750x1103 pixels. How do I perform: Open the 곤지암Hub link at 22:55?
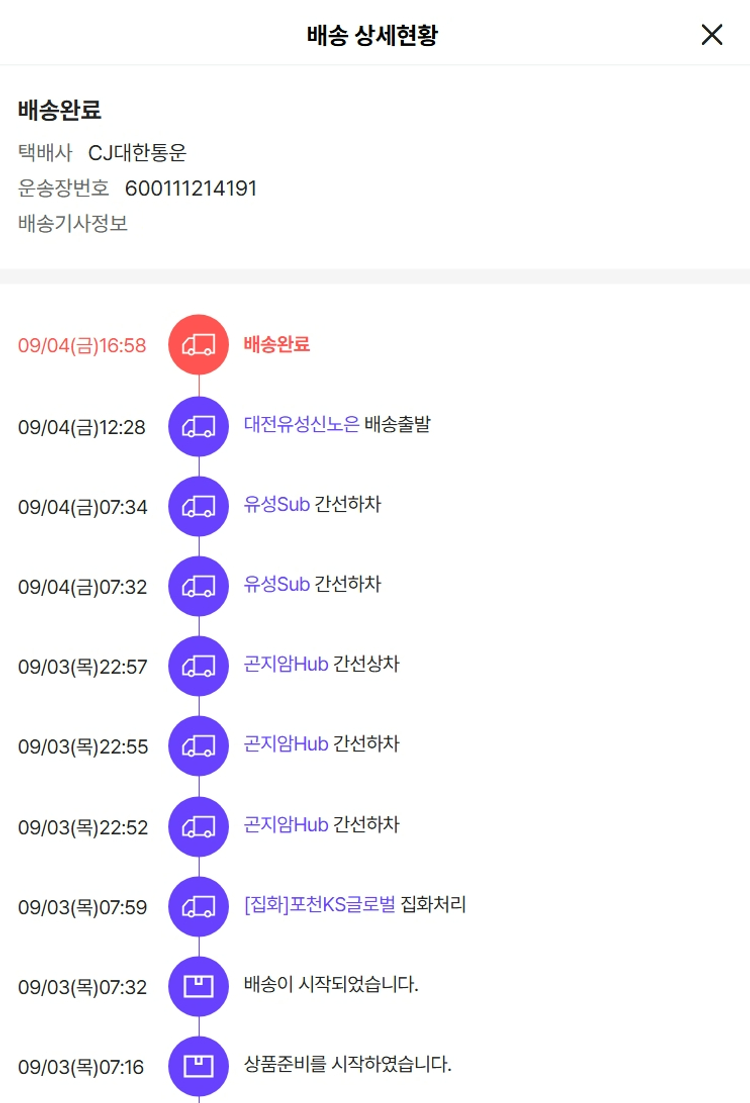286,744
